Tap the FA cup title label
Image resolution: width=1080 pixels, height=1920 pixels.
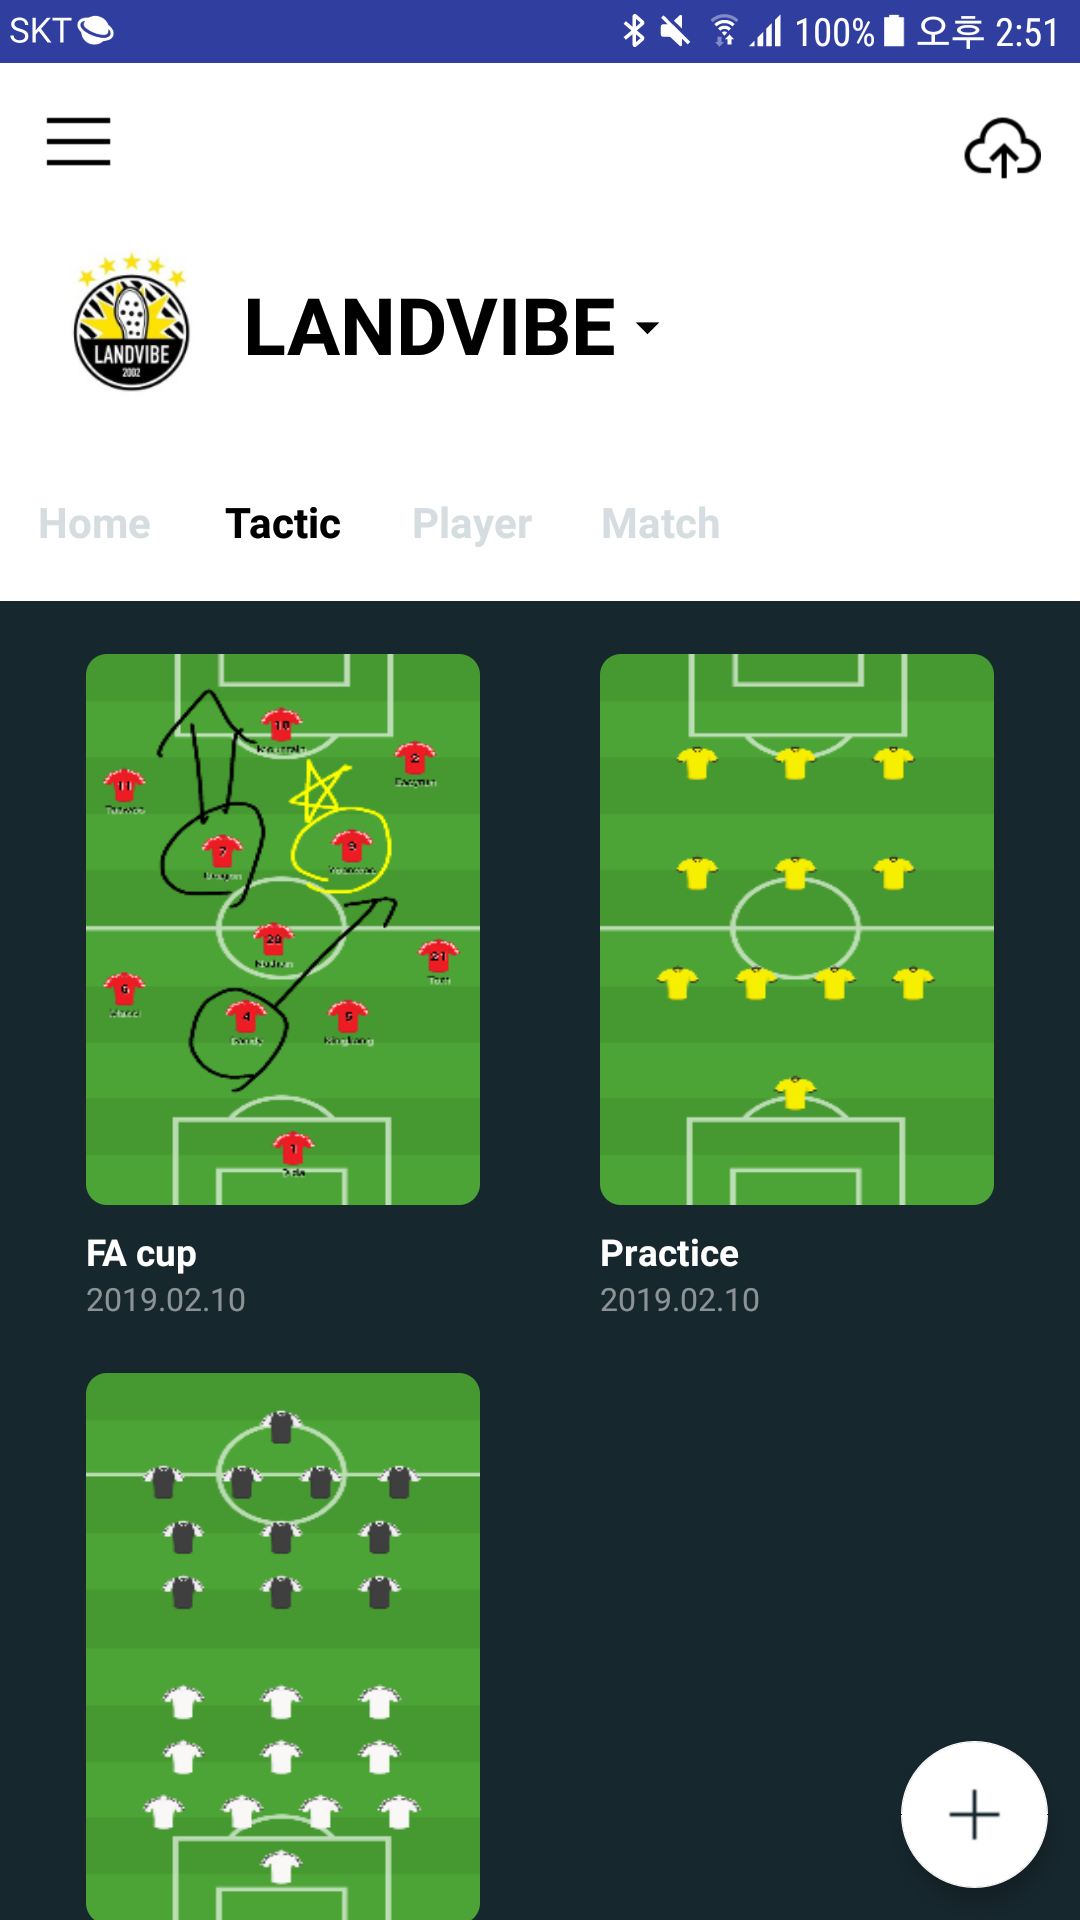click(142, 1253)
